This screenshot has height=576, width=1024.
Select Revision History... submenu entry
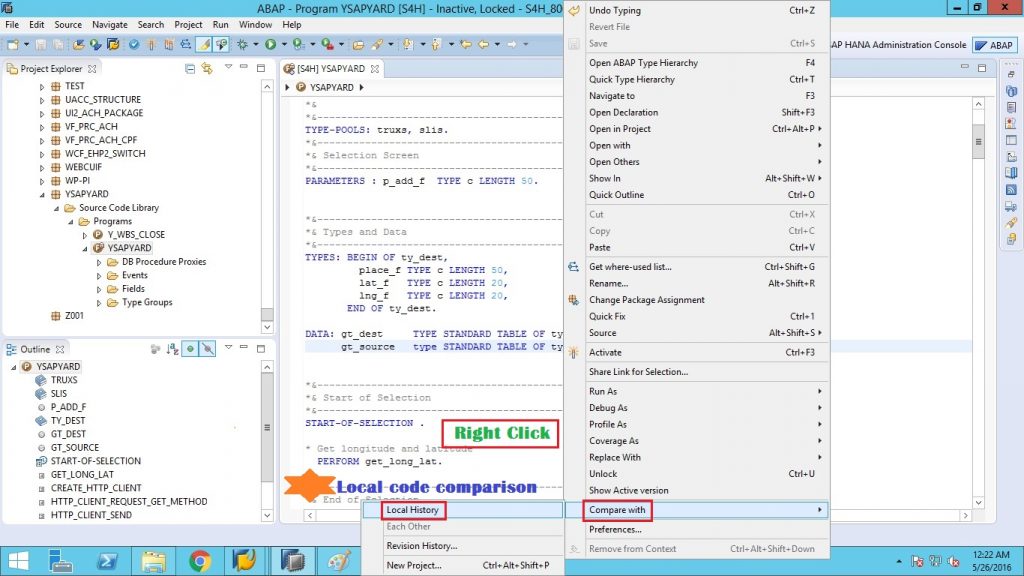[x=463, y=546]
